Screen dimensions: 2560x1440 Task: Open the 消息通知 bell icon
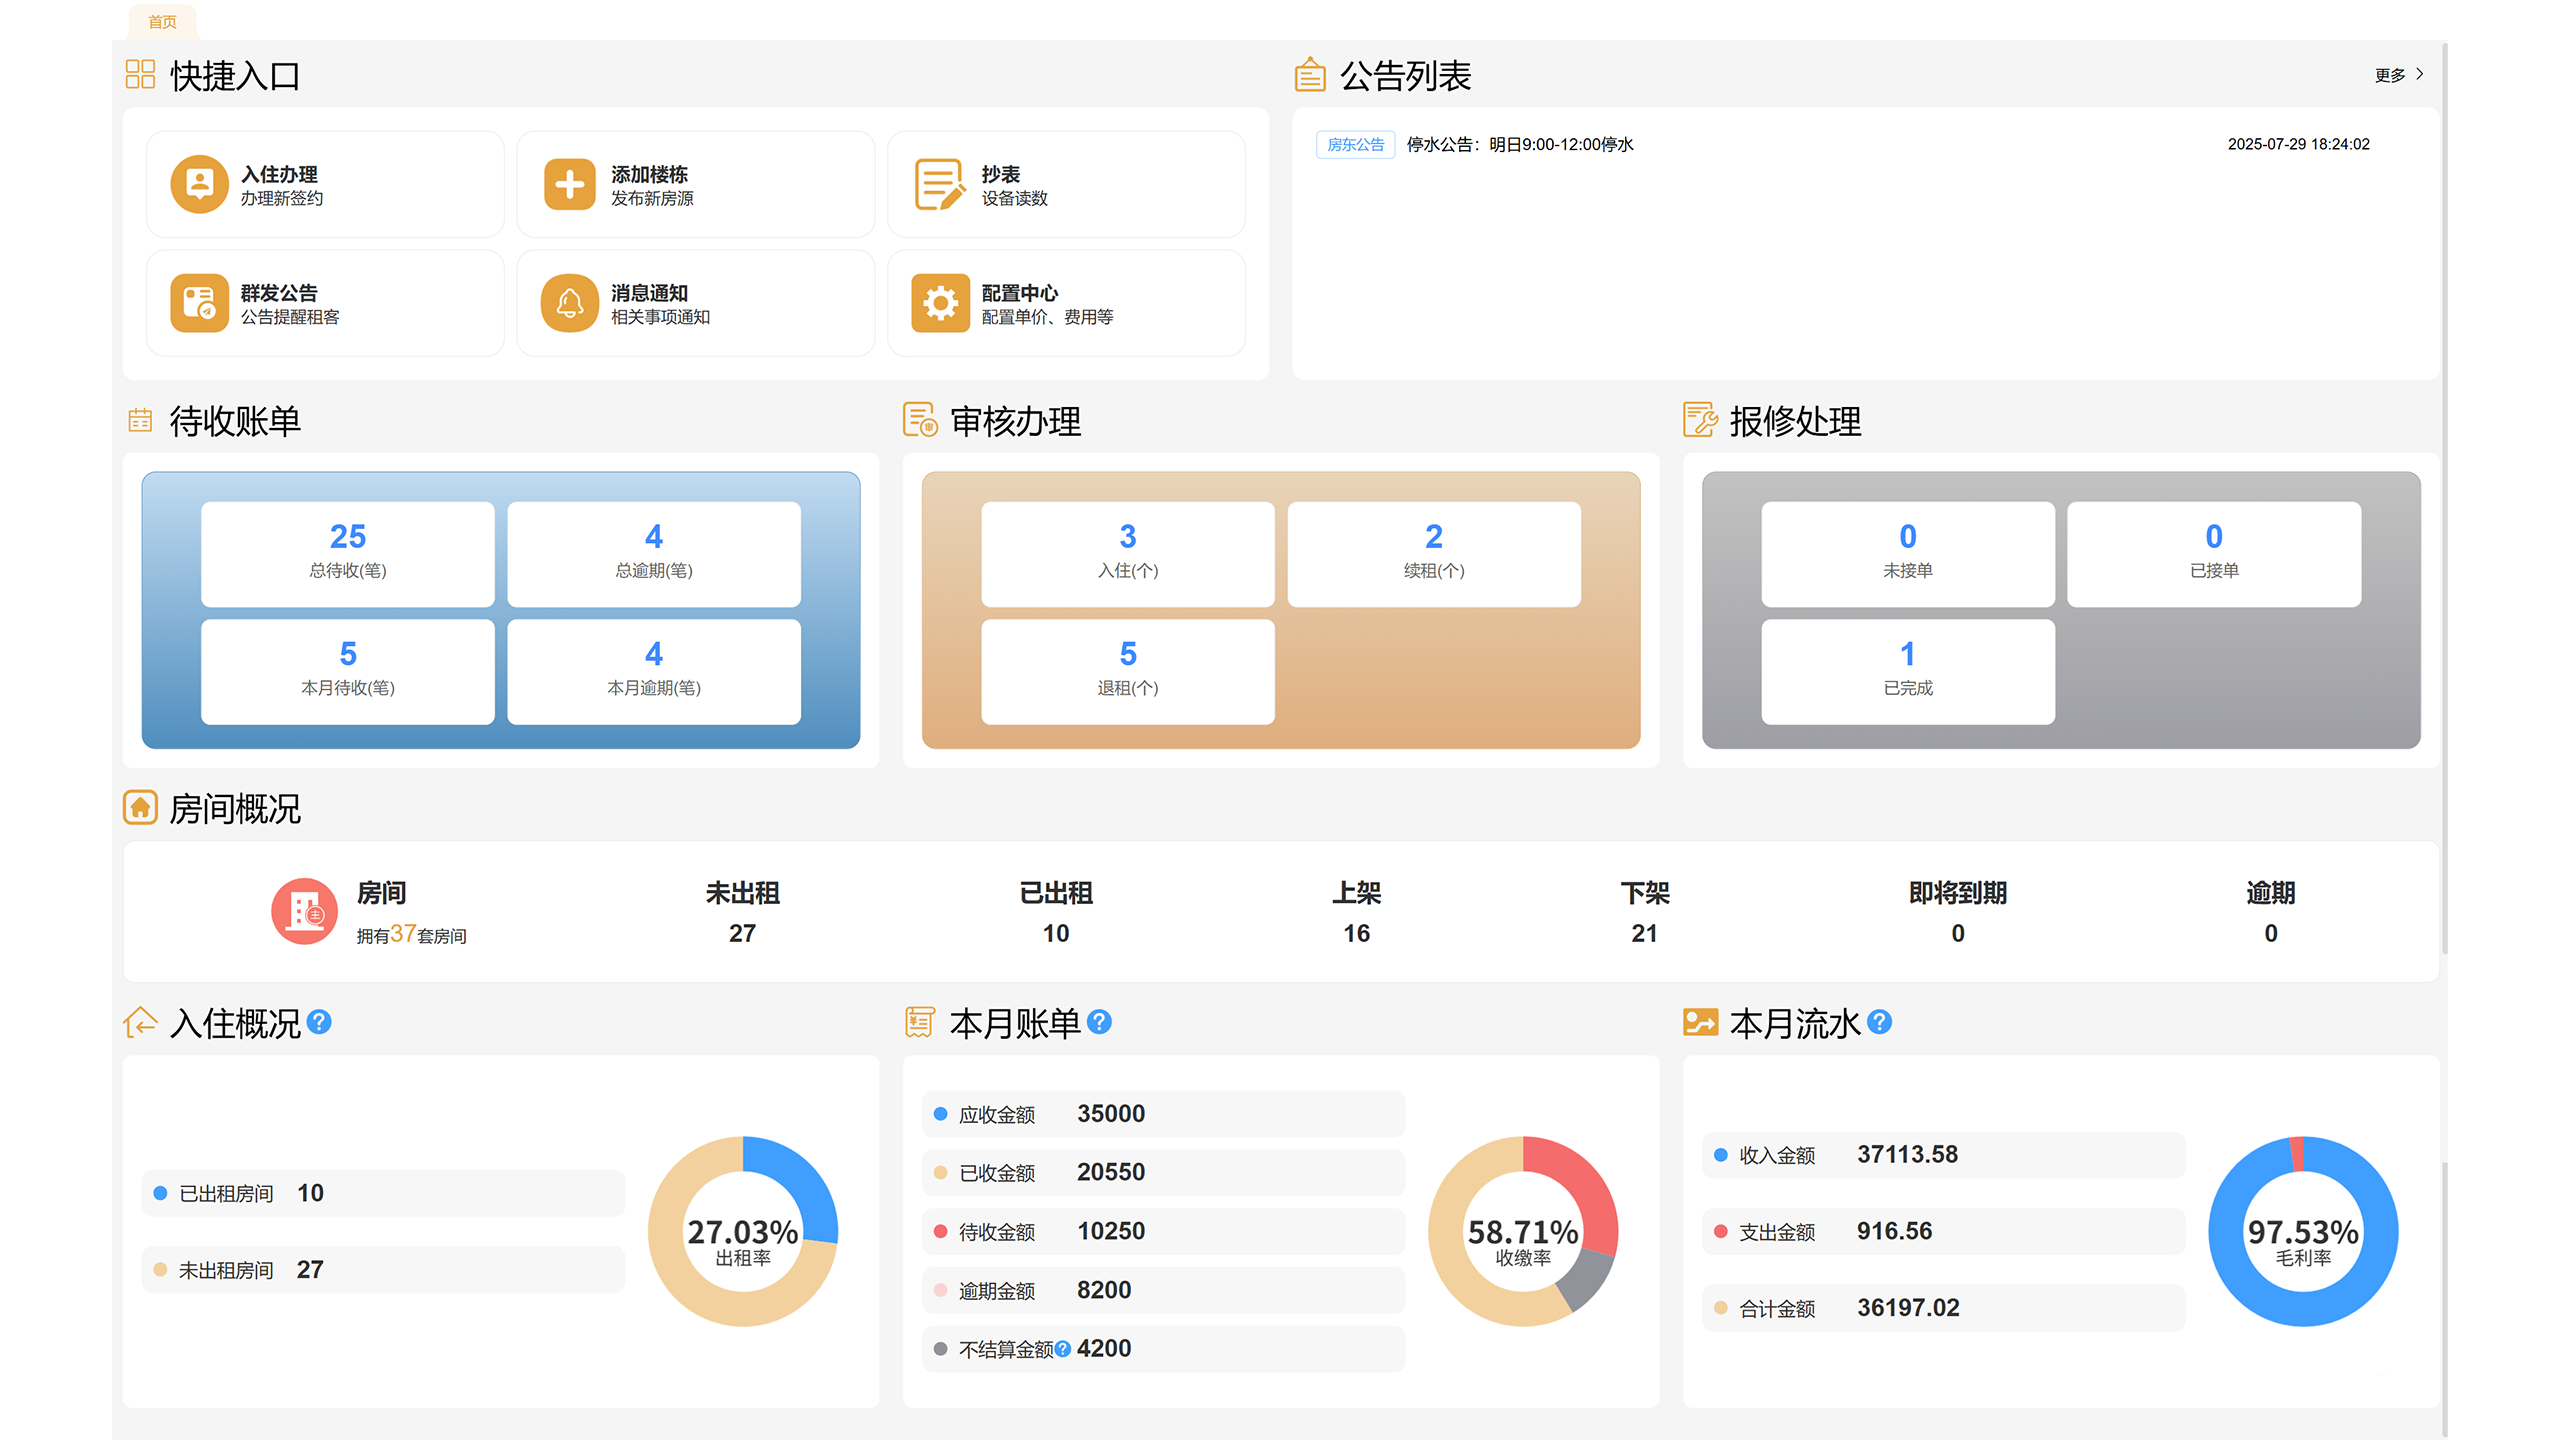tap(569, 303)
